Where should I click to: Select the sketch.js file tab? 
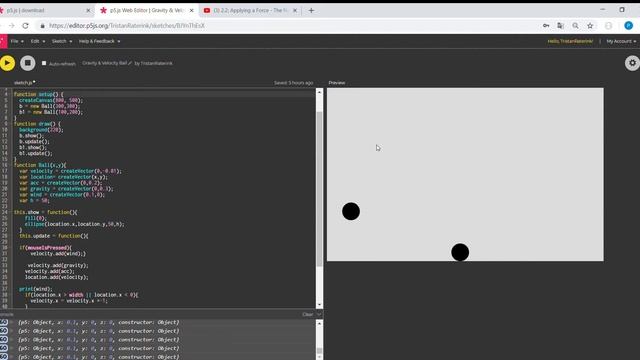click(23, 82)
